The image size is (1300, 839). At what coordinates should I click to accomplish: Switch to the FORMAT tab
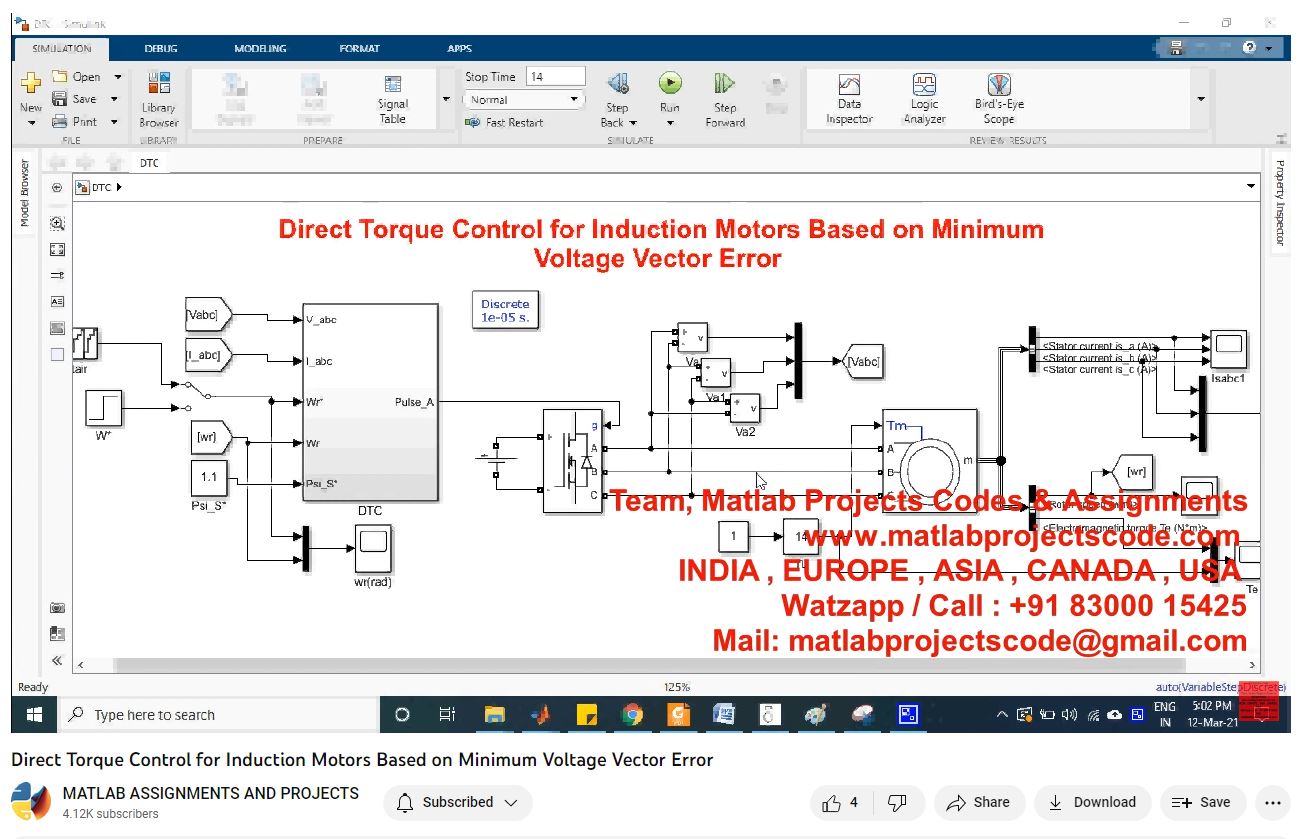pos(360,48)
